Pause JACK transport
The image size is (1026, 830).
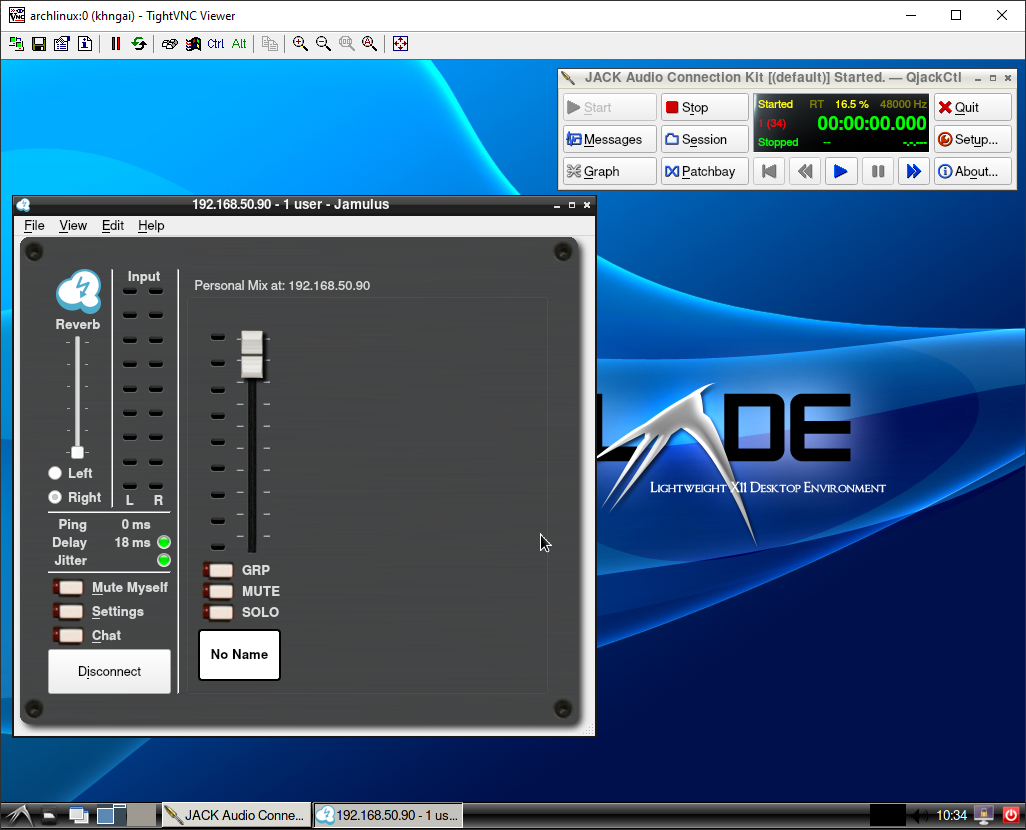[878, 171]
